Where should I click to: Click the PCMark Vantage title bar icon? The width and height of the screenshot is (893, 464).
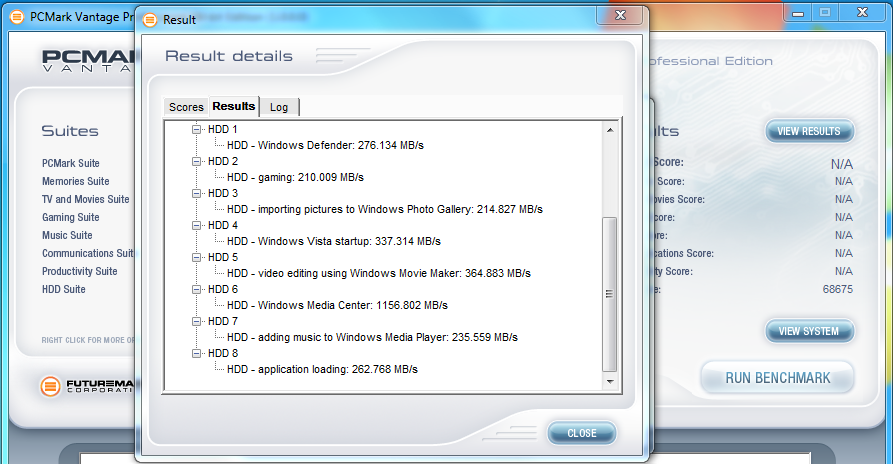[17, 17]
